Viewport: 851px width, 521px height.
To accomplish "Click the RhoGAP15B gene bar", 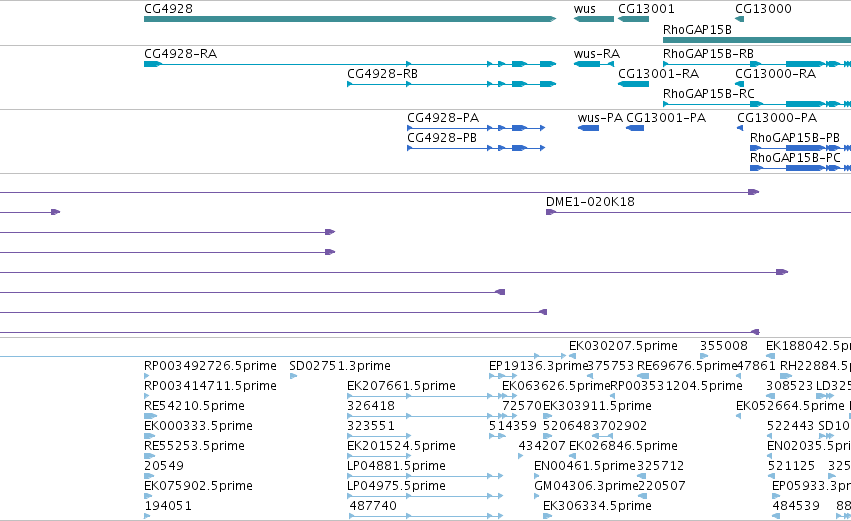I will click(x=757, y=40).
